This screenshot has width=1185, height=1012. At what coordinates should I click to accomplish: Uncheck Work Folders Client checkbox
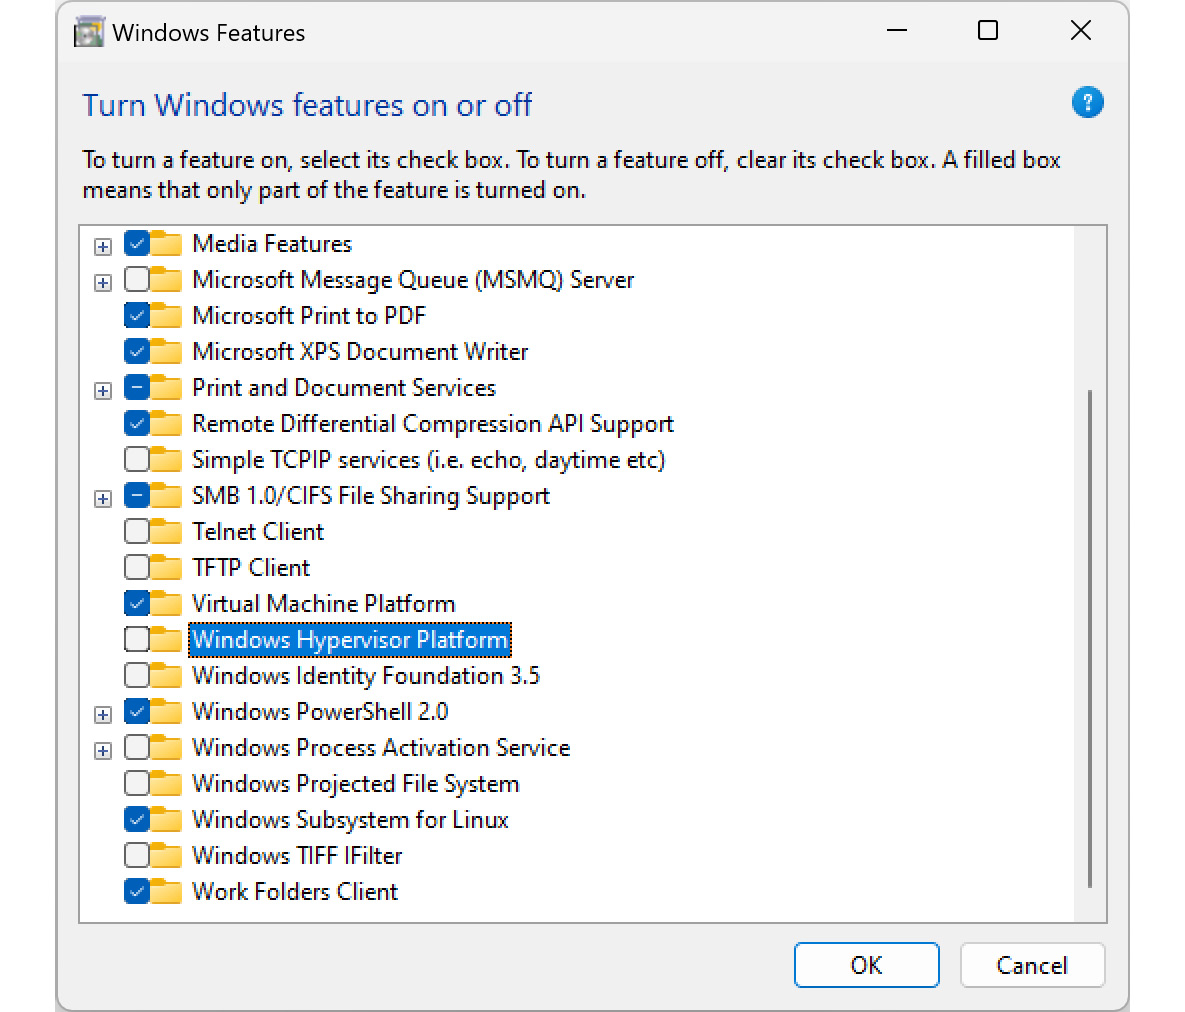(x=137, y=892)
